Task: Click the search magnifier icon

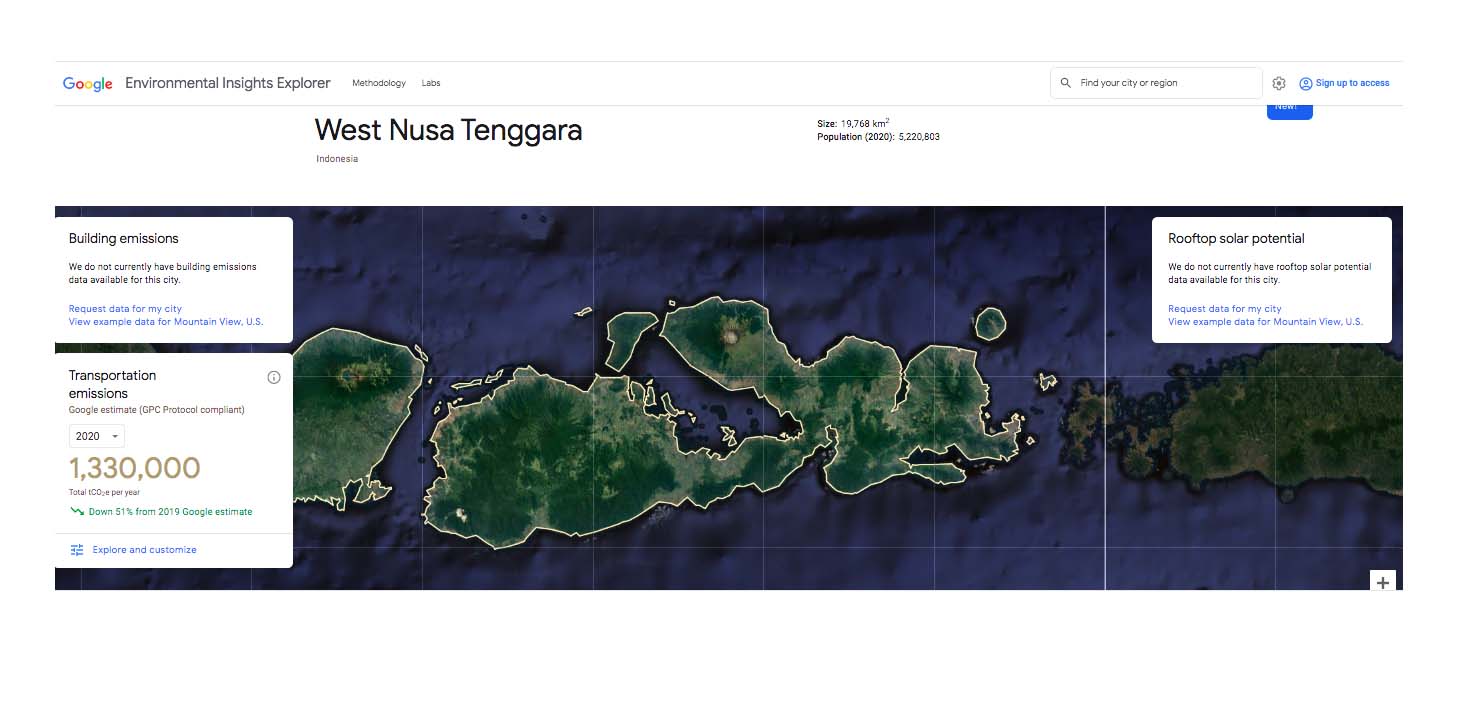Action: click(x=1065, y=83)
